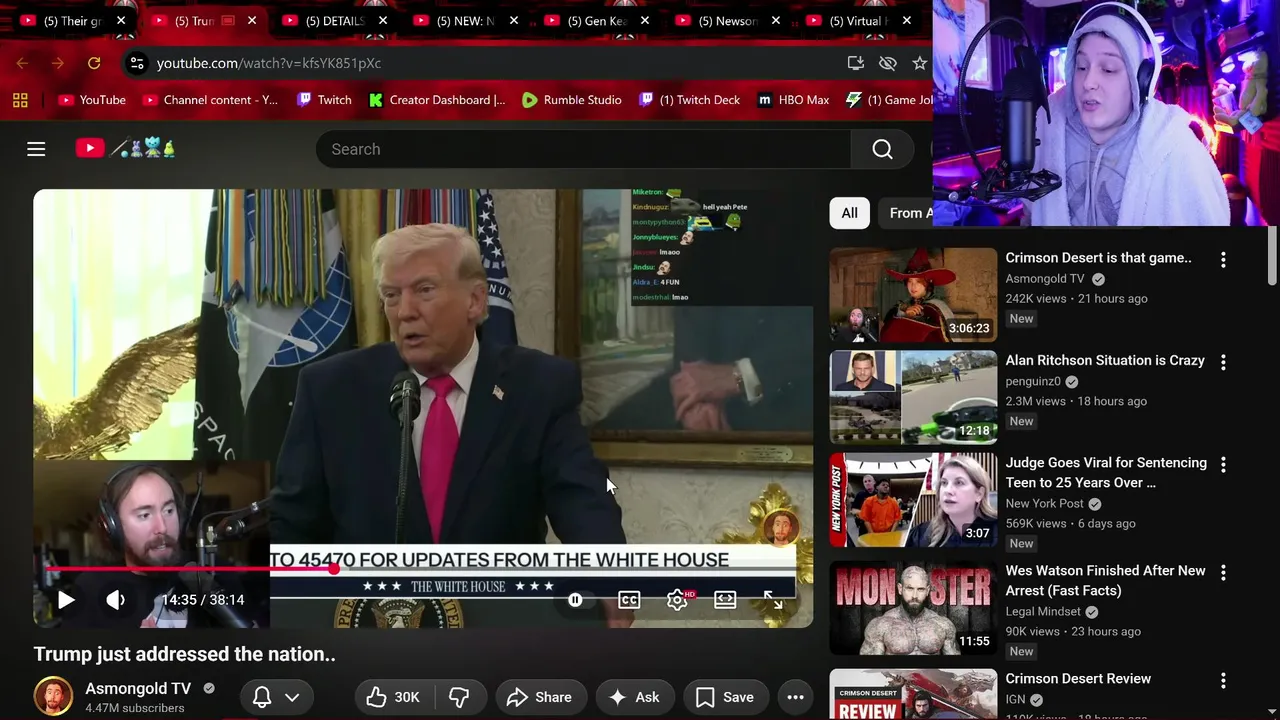Click the page vertical scrollbar
Screen dimensions: 1280x720
pos(1272,255)
